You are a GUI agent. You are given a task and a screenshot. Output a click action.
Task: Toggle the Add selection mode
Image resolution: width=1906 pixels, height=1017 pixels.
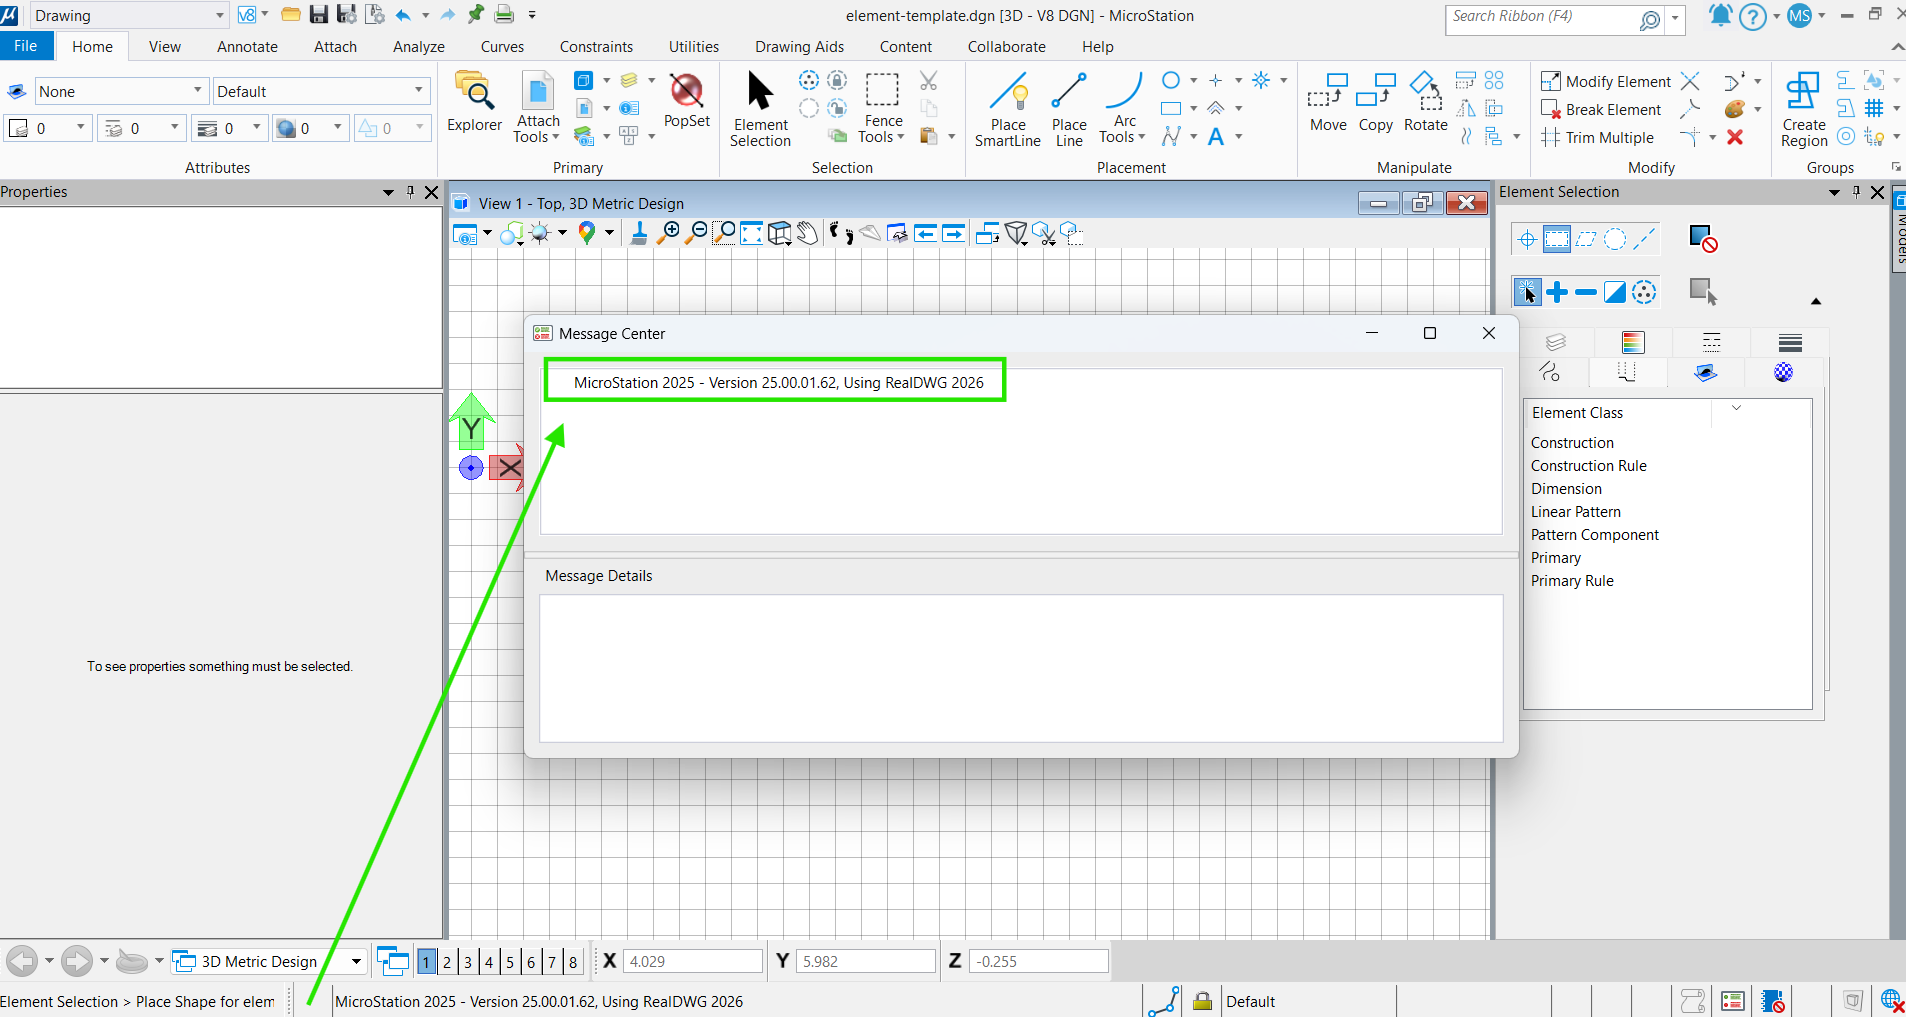tap(1556, 292)
